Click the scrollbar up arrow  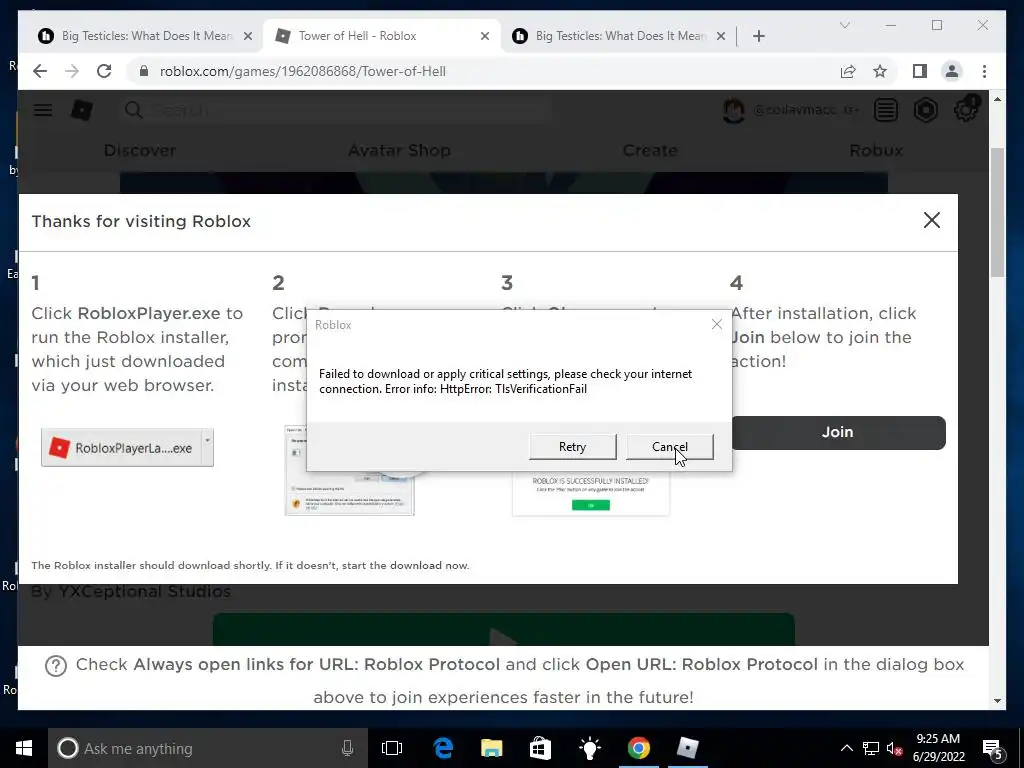click(x=997, y=99)
